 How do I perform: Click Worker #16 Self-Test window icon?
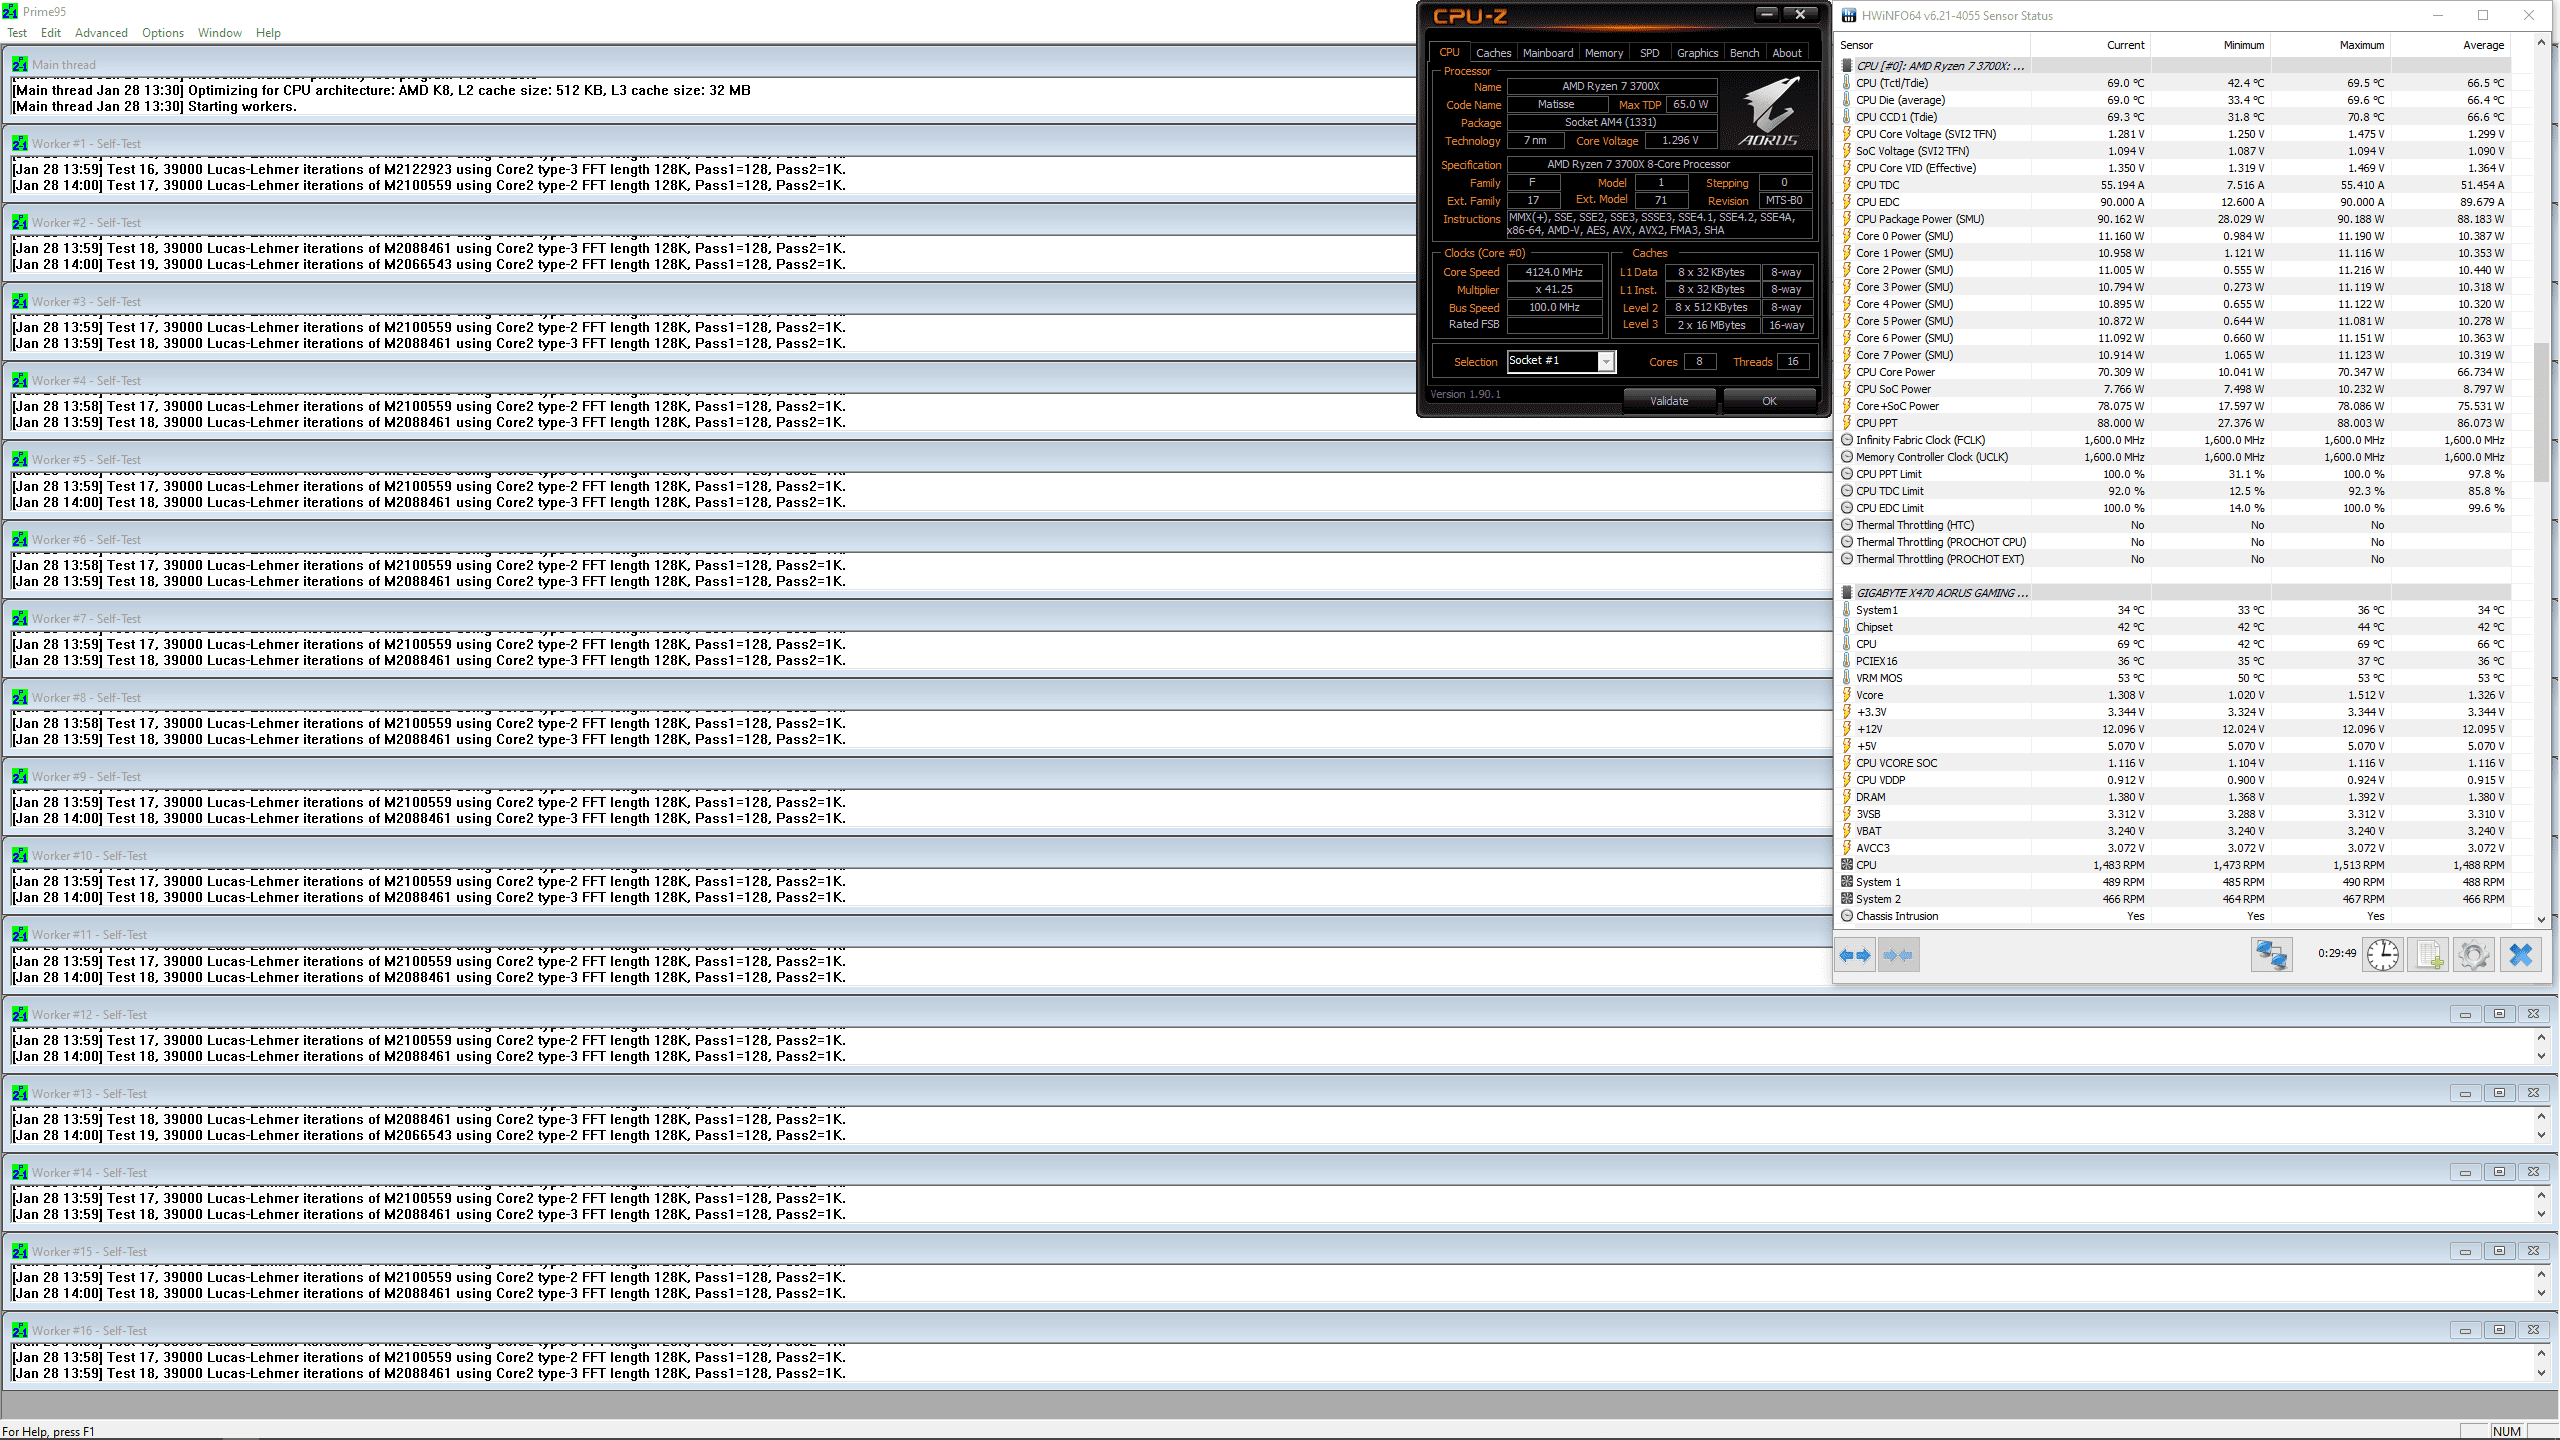pyautogui.click(x=20, y=1330)
